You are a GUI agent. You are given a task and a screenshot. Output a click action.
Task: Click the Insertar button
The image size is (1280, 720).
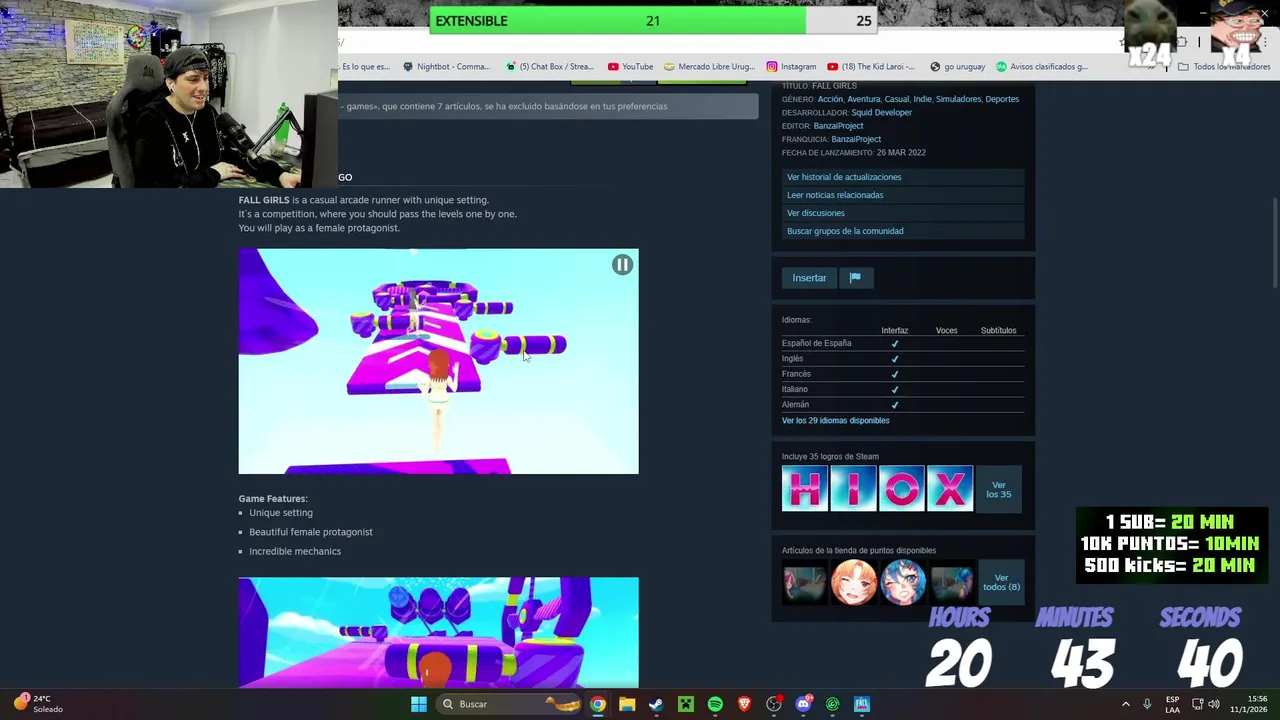coord(809,278)
